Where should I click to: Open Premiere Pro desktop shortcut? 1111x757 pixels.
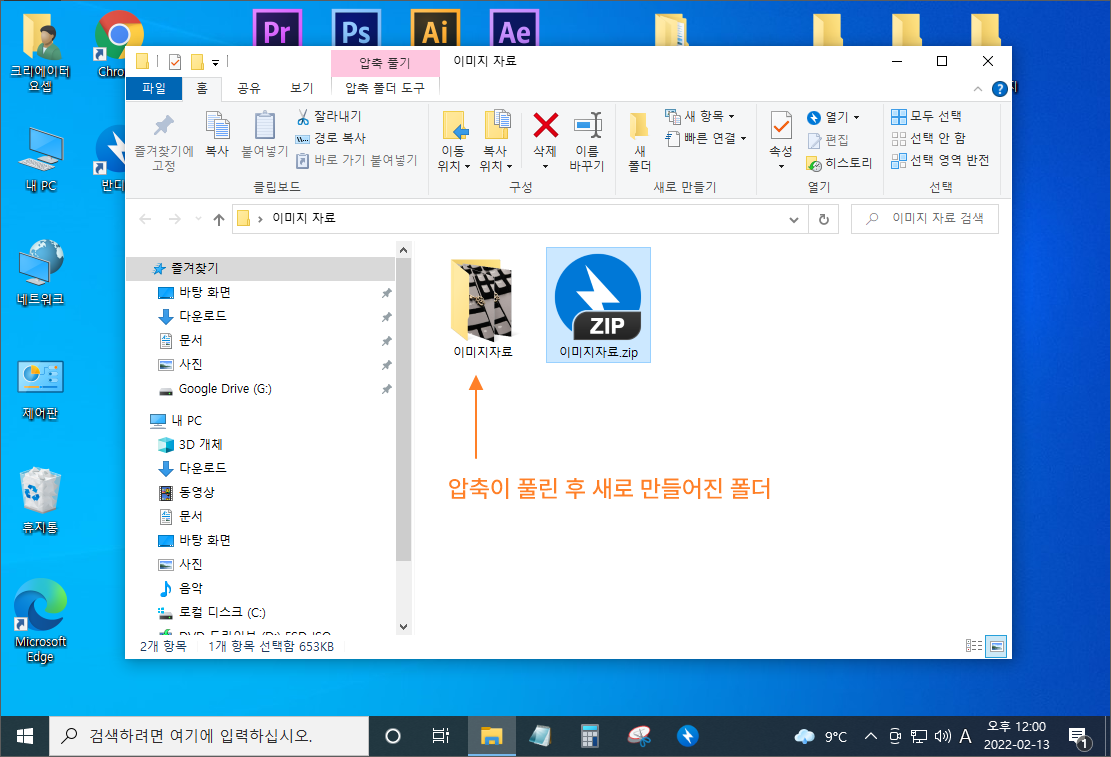[277, 29]
